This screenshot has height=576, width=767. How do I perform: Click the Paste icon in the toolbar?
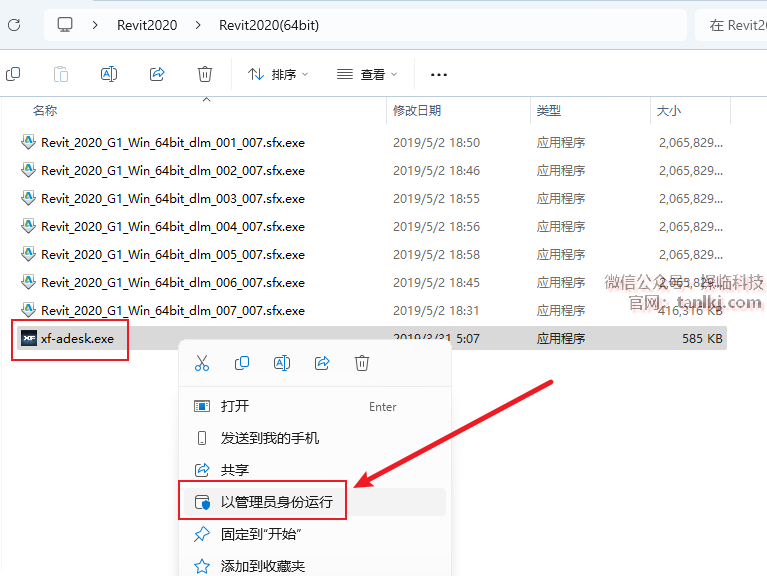pyautogui.click(x=61, y=74)
